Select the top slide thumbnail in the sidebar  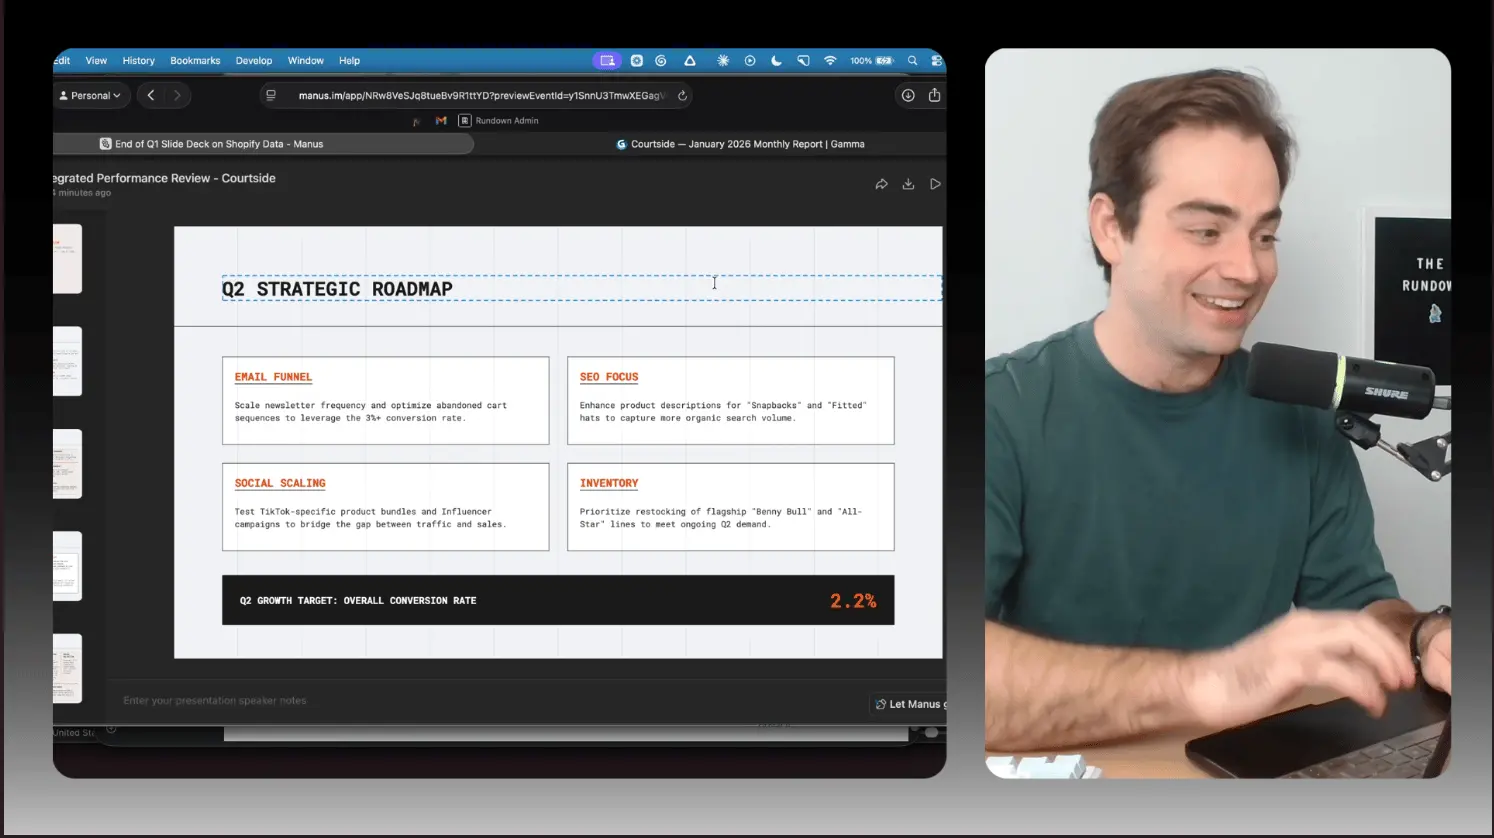point(67,259)
